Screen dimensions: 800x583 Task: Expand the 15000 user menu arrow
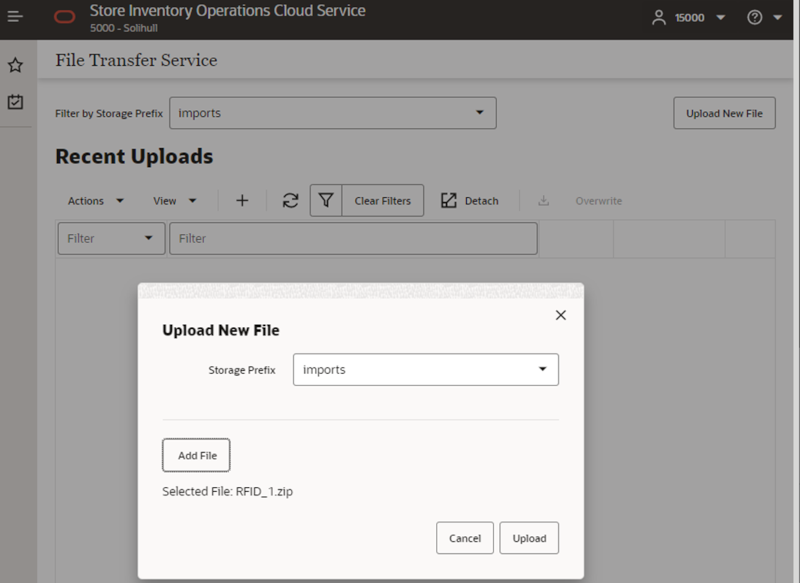pyautogui.click(x=720, y=18)
